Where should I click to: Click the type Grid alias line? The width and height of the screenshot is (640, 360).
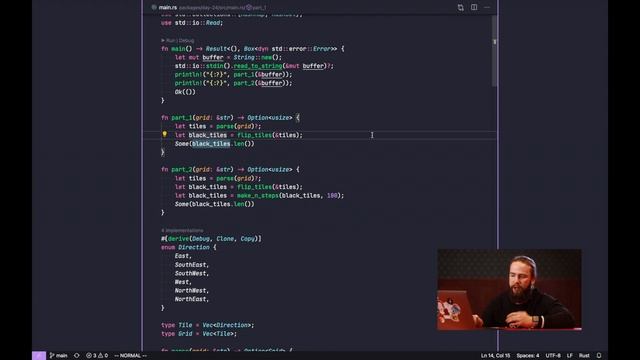tap(199, 334)
